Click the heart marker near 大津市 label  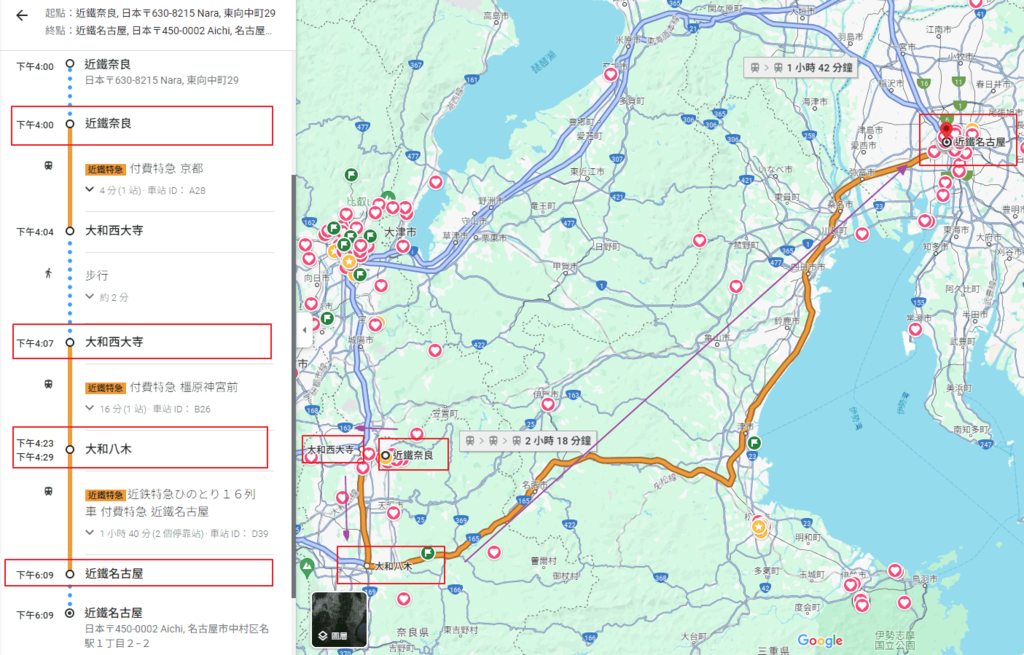(x=403, y=246)
